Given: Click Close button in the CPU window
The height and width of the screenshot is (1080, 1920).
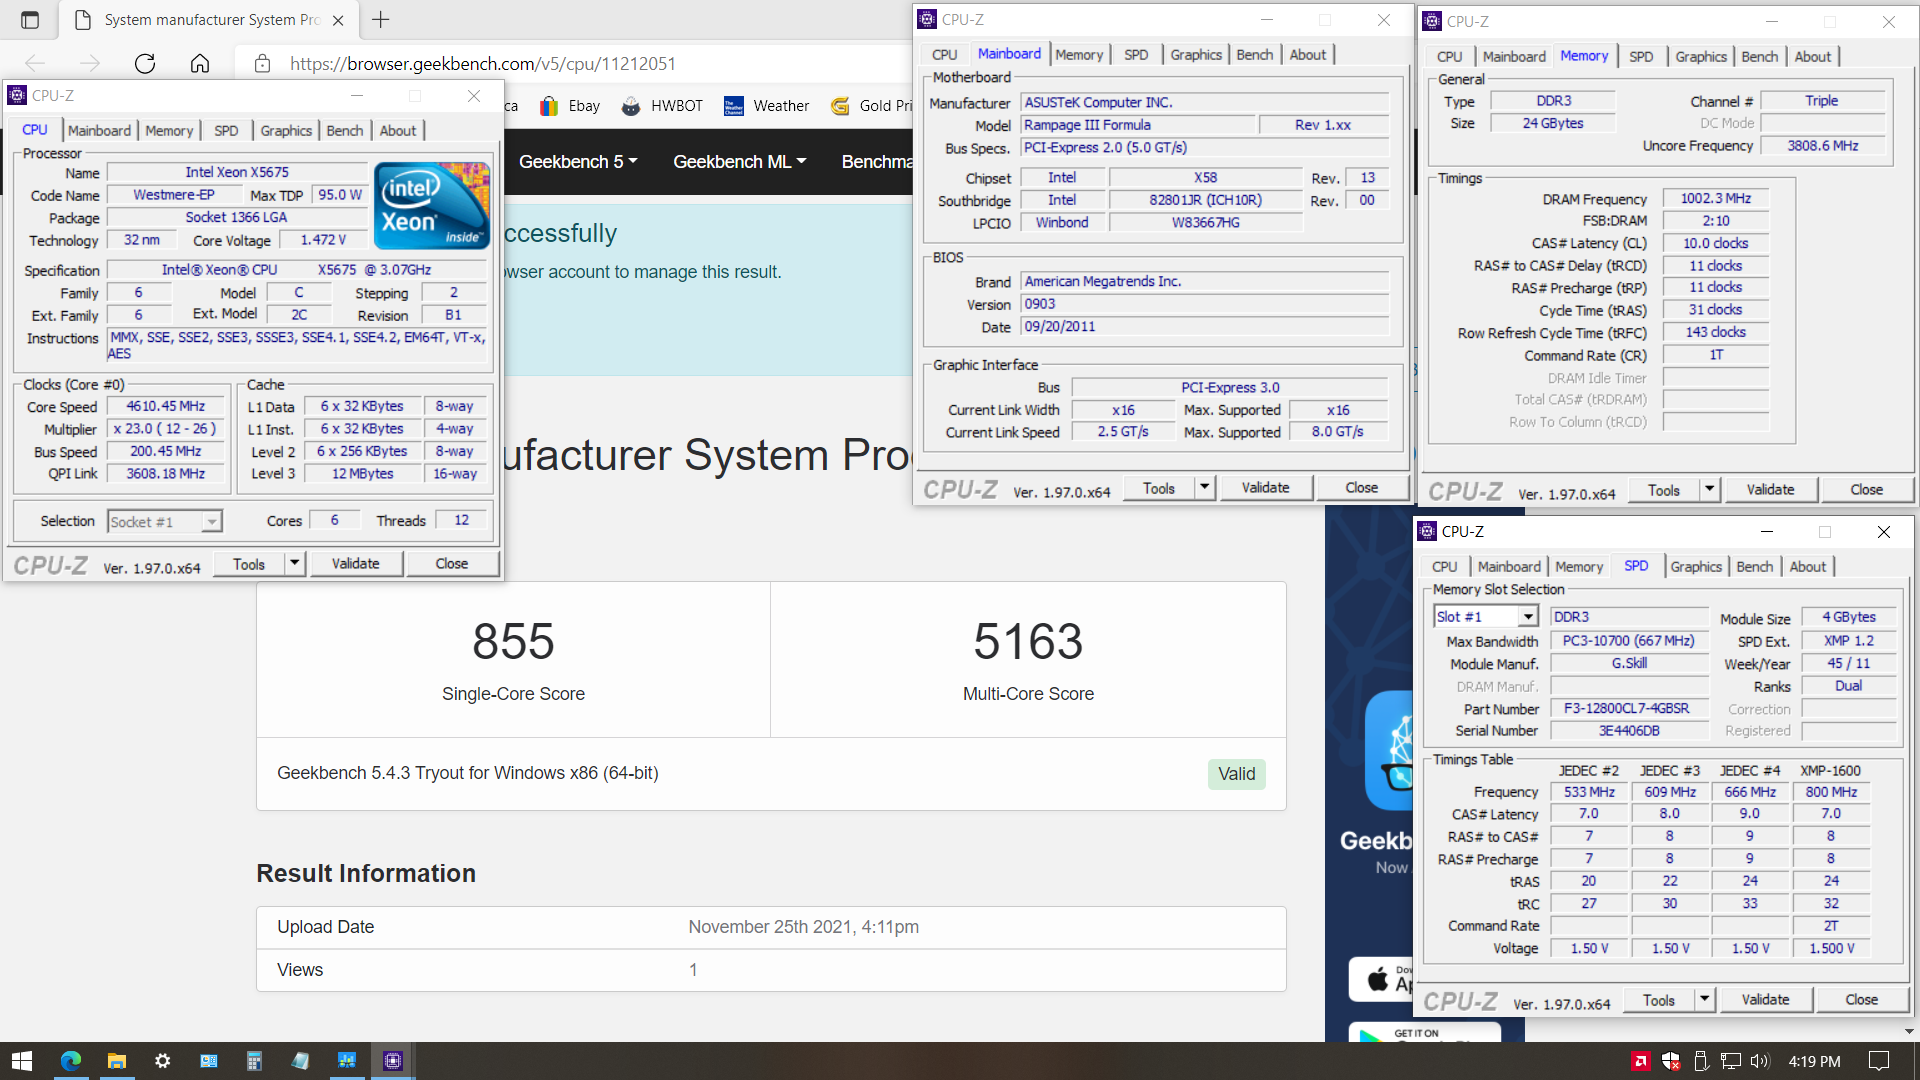Looking at the screenshot, I should (452, 564).
